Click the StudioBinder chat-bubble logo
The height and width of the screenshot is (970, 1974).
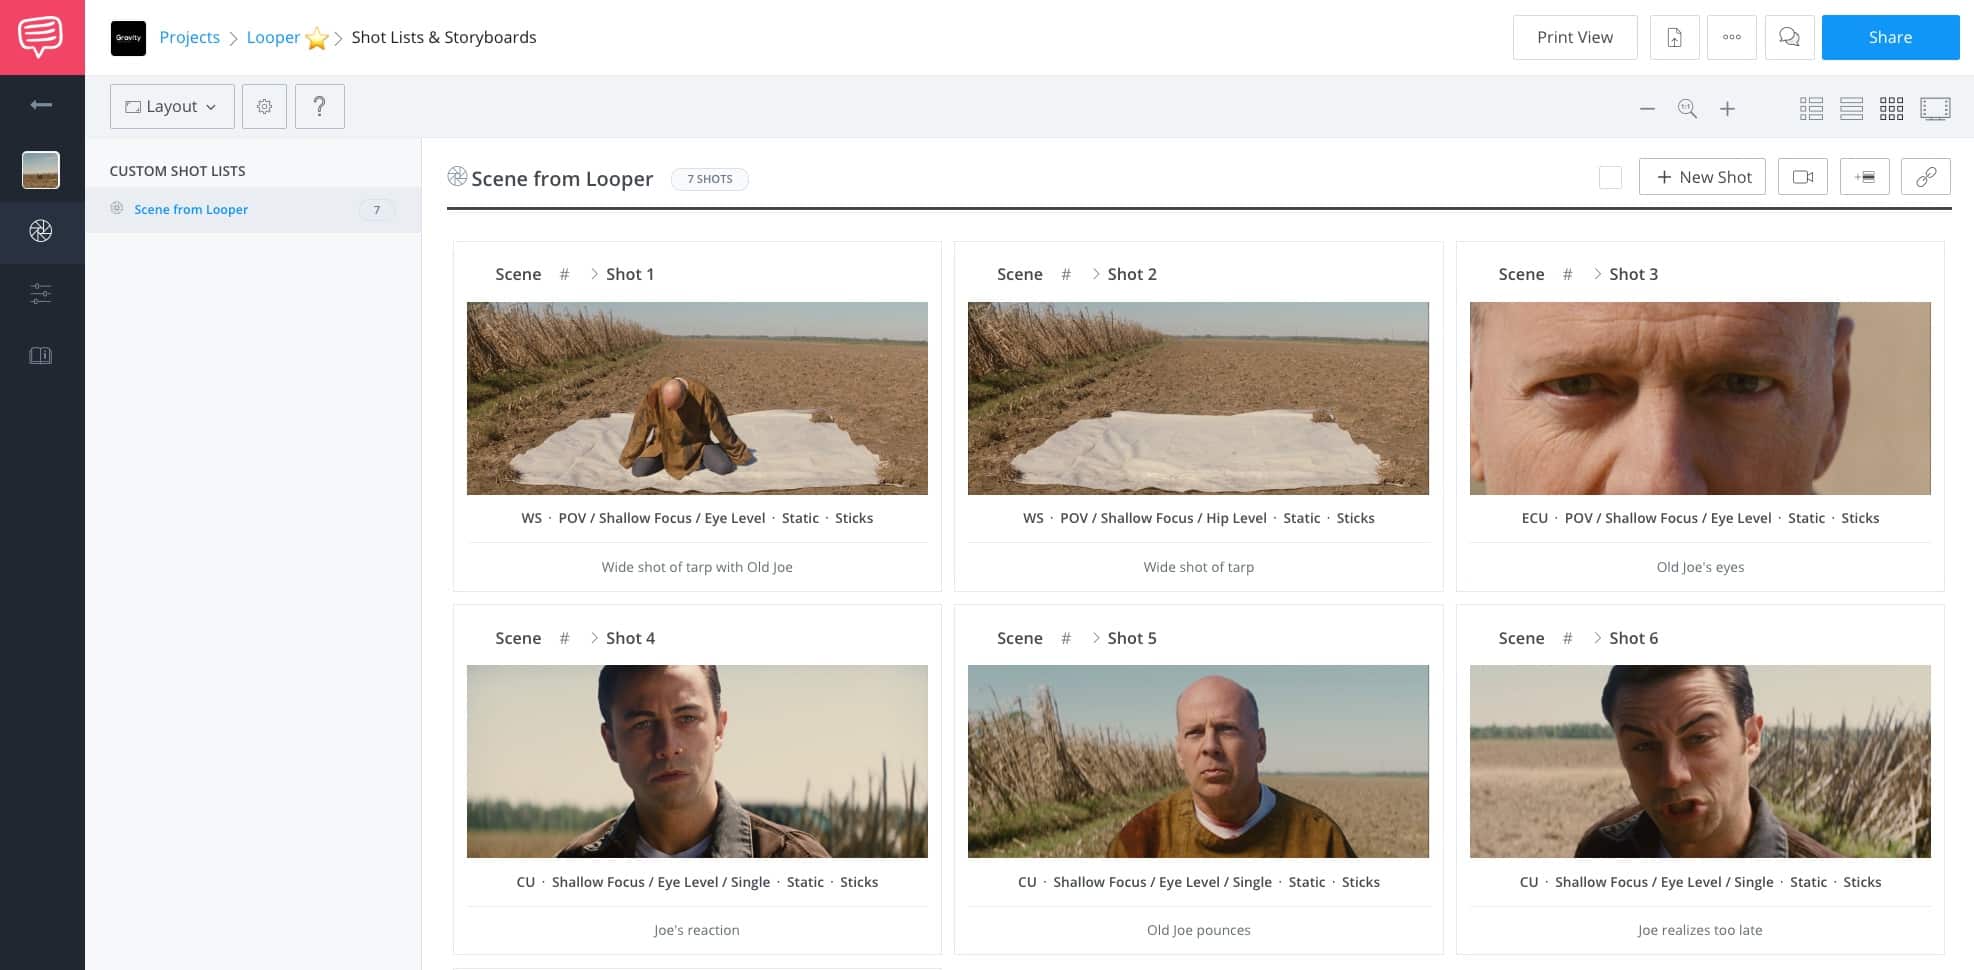pos(41,37)
